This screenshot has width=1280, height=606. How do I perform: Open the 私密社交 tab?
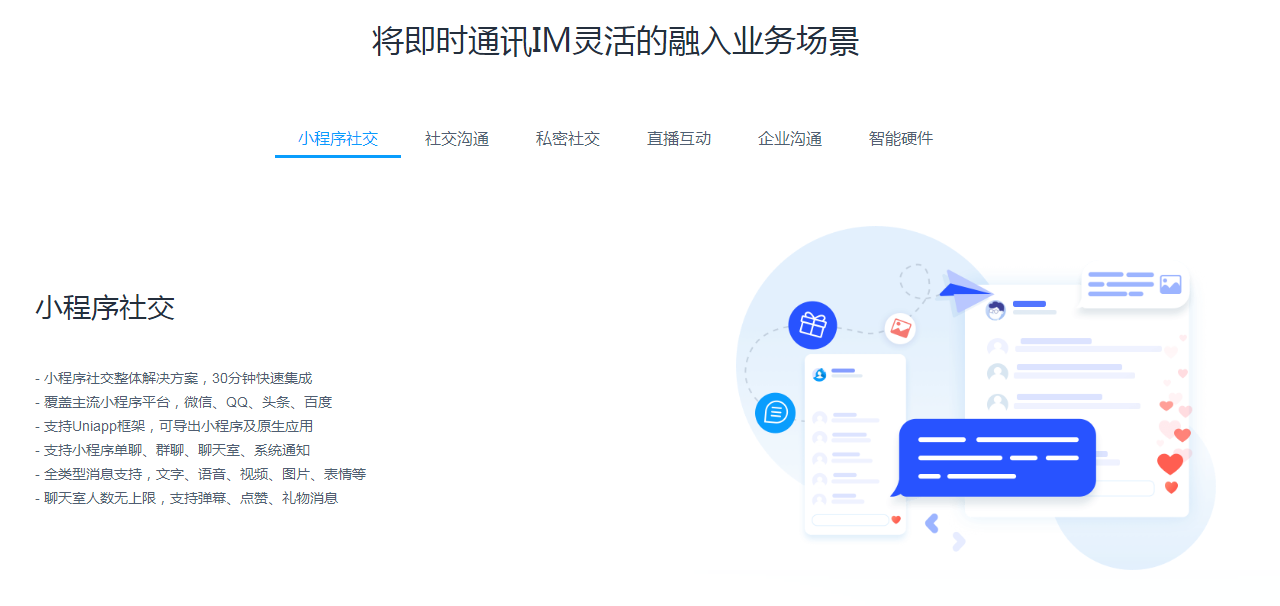(568, 139)
